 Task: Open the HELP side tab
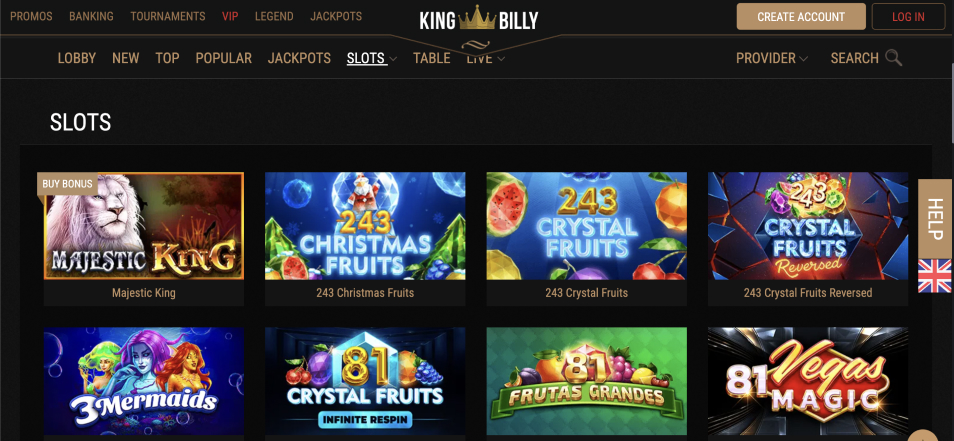point(935,219)
